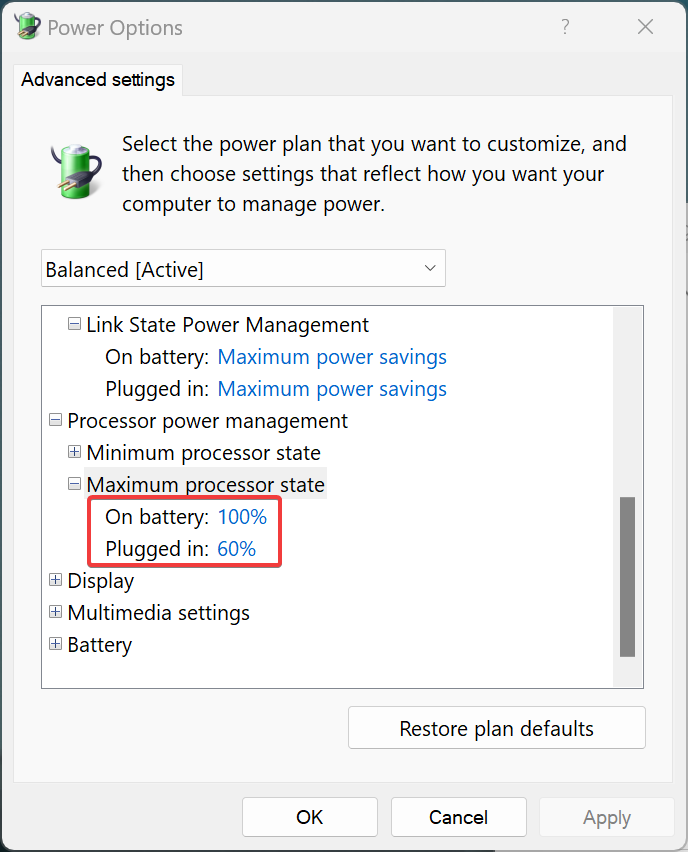Image resolution: width=688 pixels, height=852 pixels.
Task: Click Restore plan defaults button
Action: [x=496, y=728]
